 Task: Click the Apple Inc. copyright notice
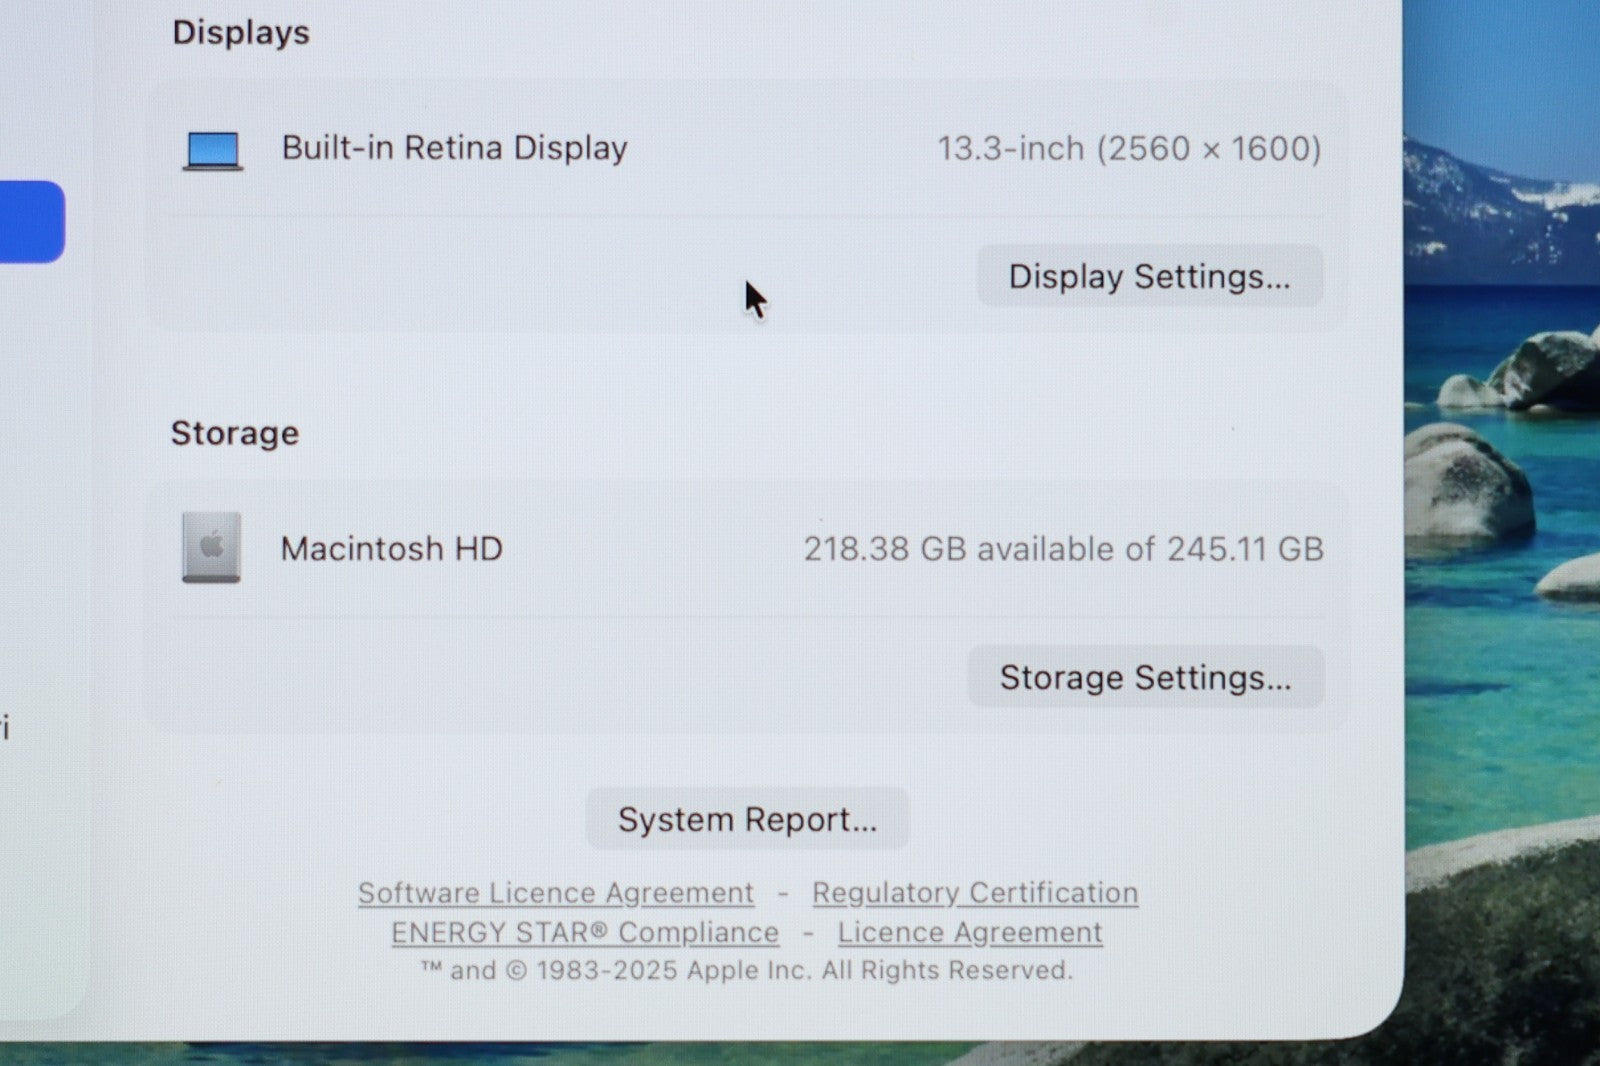(x=746, y=970)
